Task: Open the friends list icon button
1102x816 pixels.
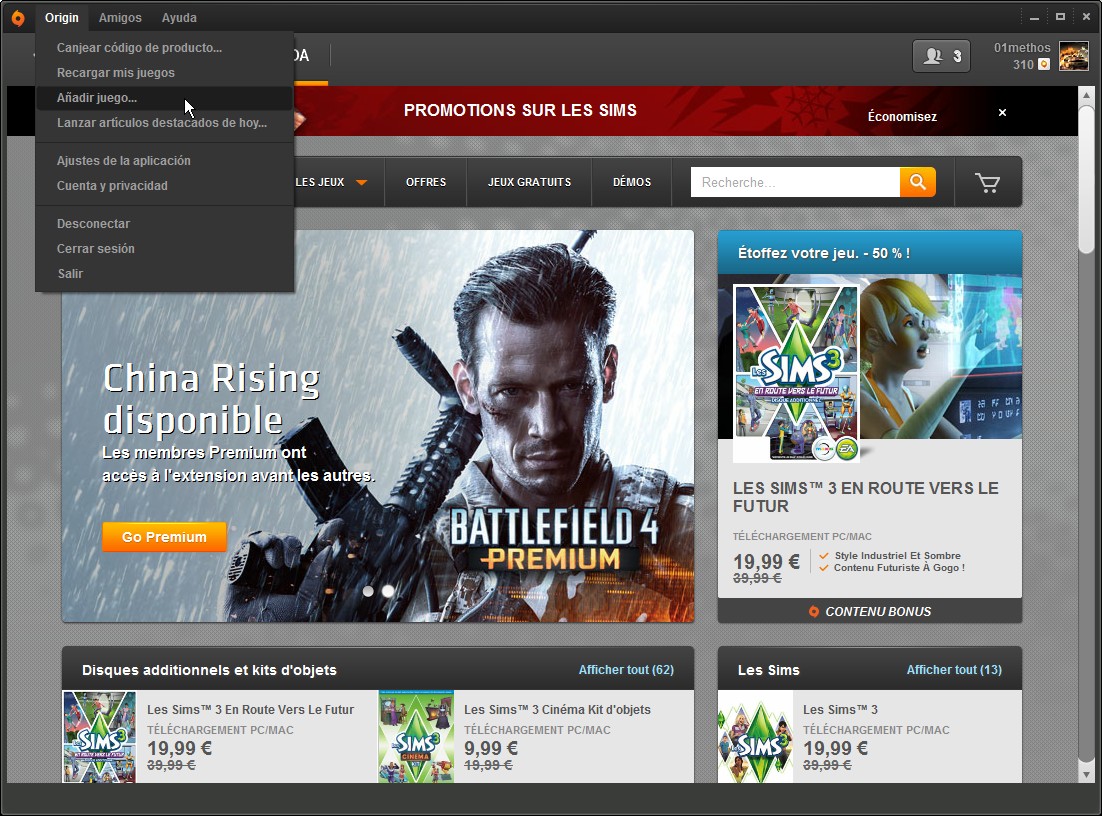Action: pos(941,56)
